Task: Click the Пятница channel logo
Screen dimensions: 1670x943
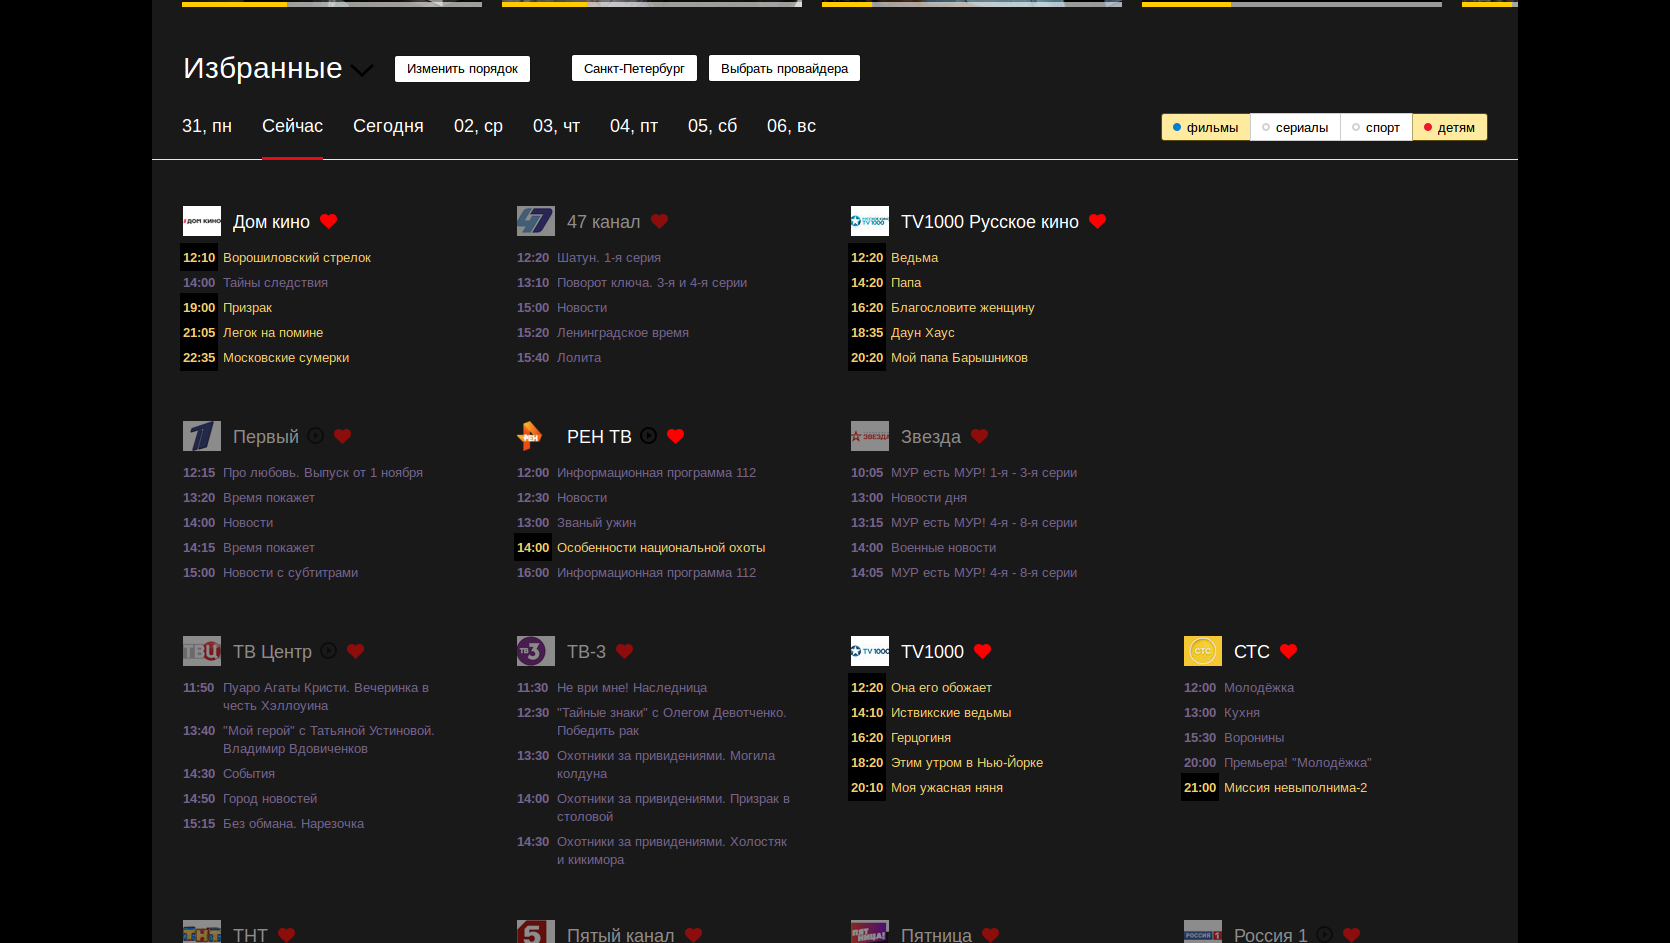Action: tap(870, 932)
